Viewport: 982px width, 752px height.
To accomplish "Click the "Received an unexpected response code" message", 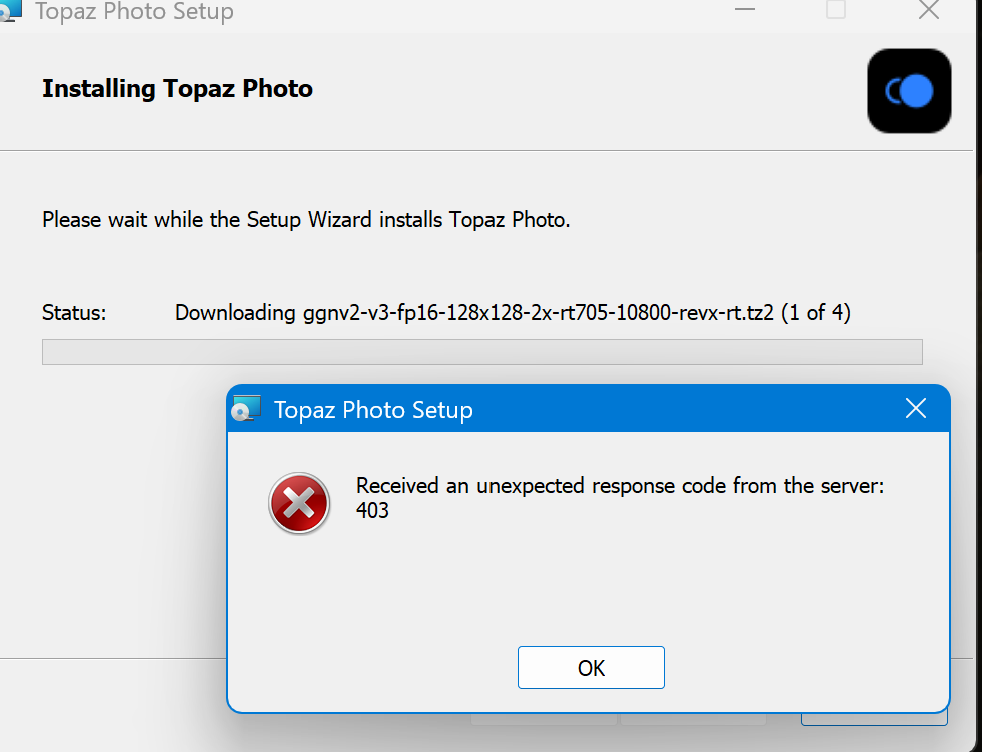I will (620, 486).
